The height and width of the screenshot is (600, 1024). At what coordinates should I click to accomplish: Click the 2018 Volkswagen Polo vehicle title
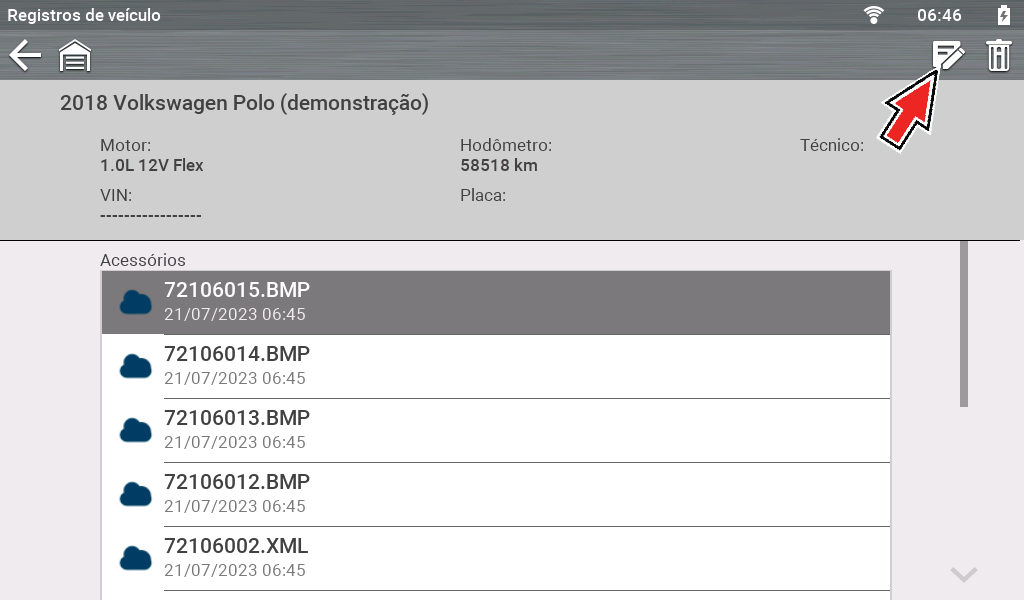[244, 103]
